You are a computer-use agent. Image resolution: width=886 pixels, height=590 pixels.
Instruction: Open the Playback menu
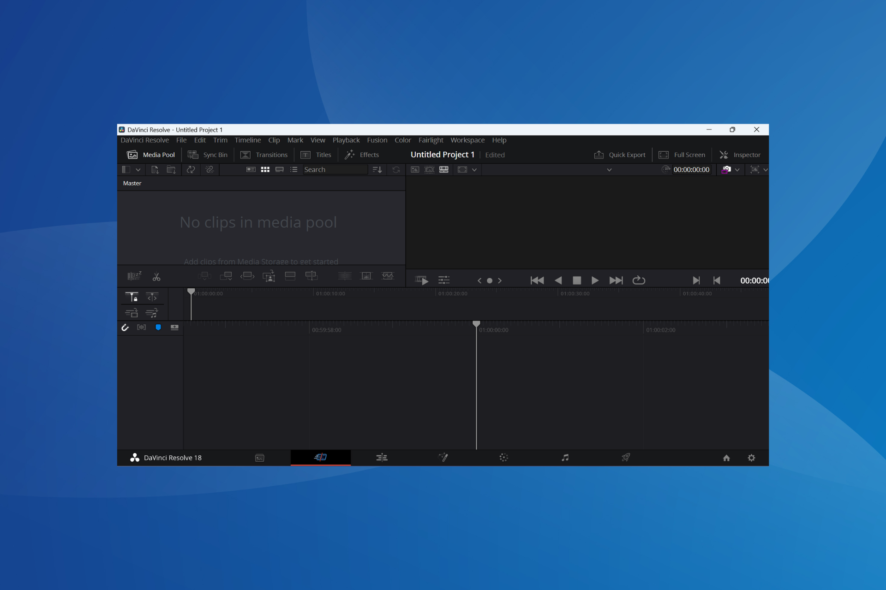(346, 140)
